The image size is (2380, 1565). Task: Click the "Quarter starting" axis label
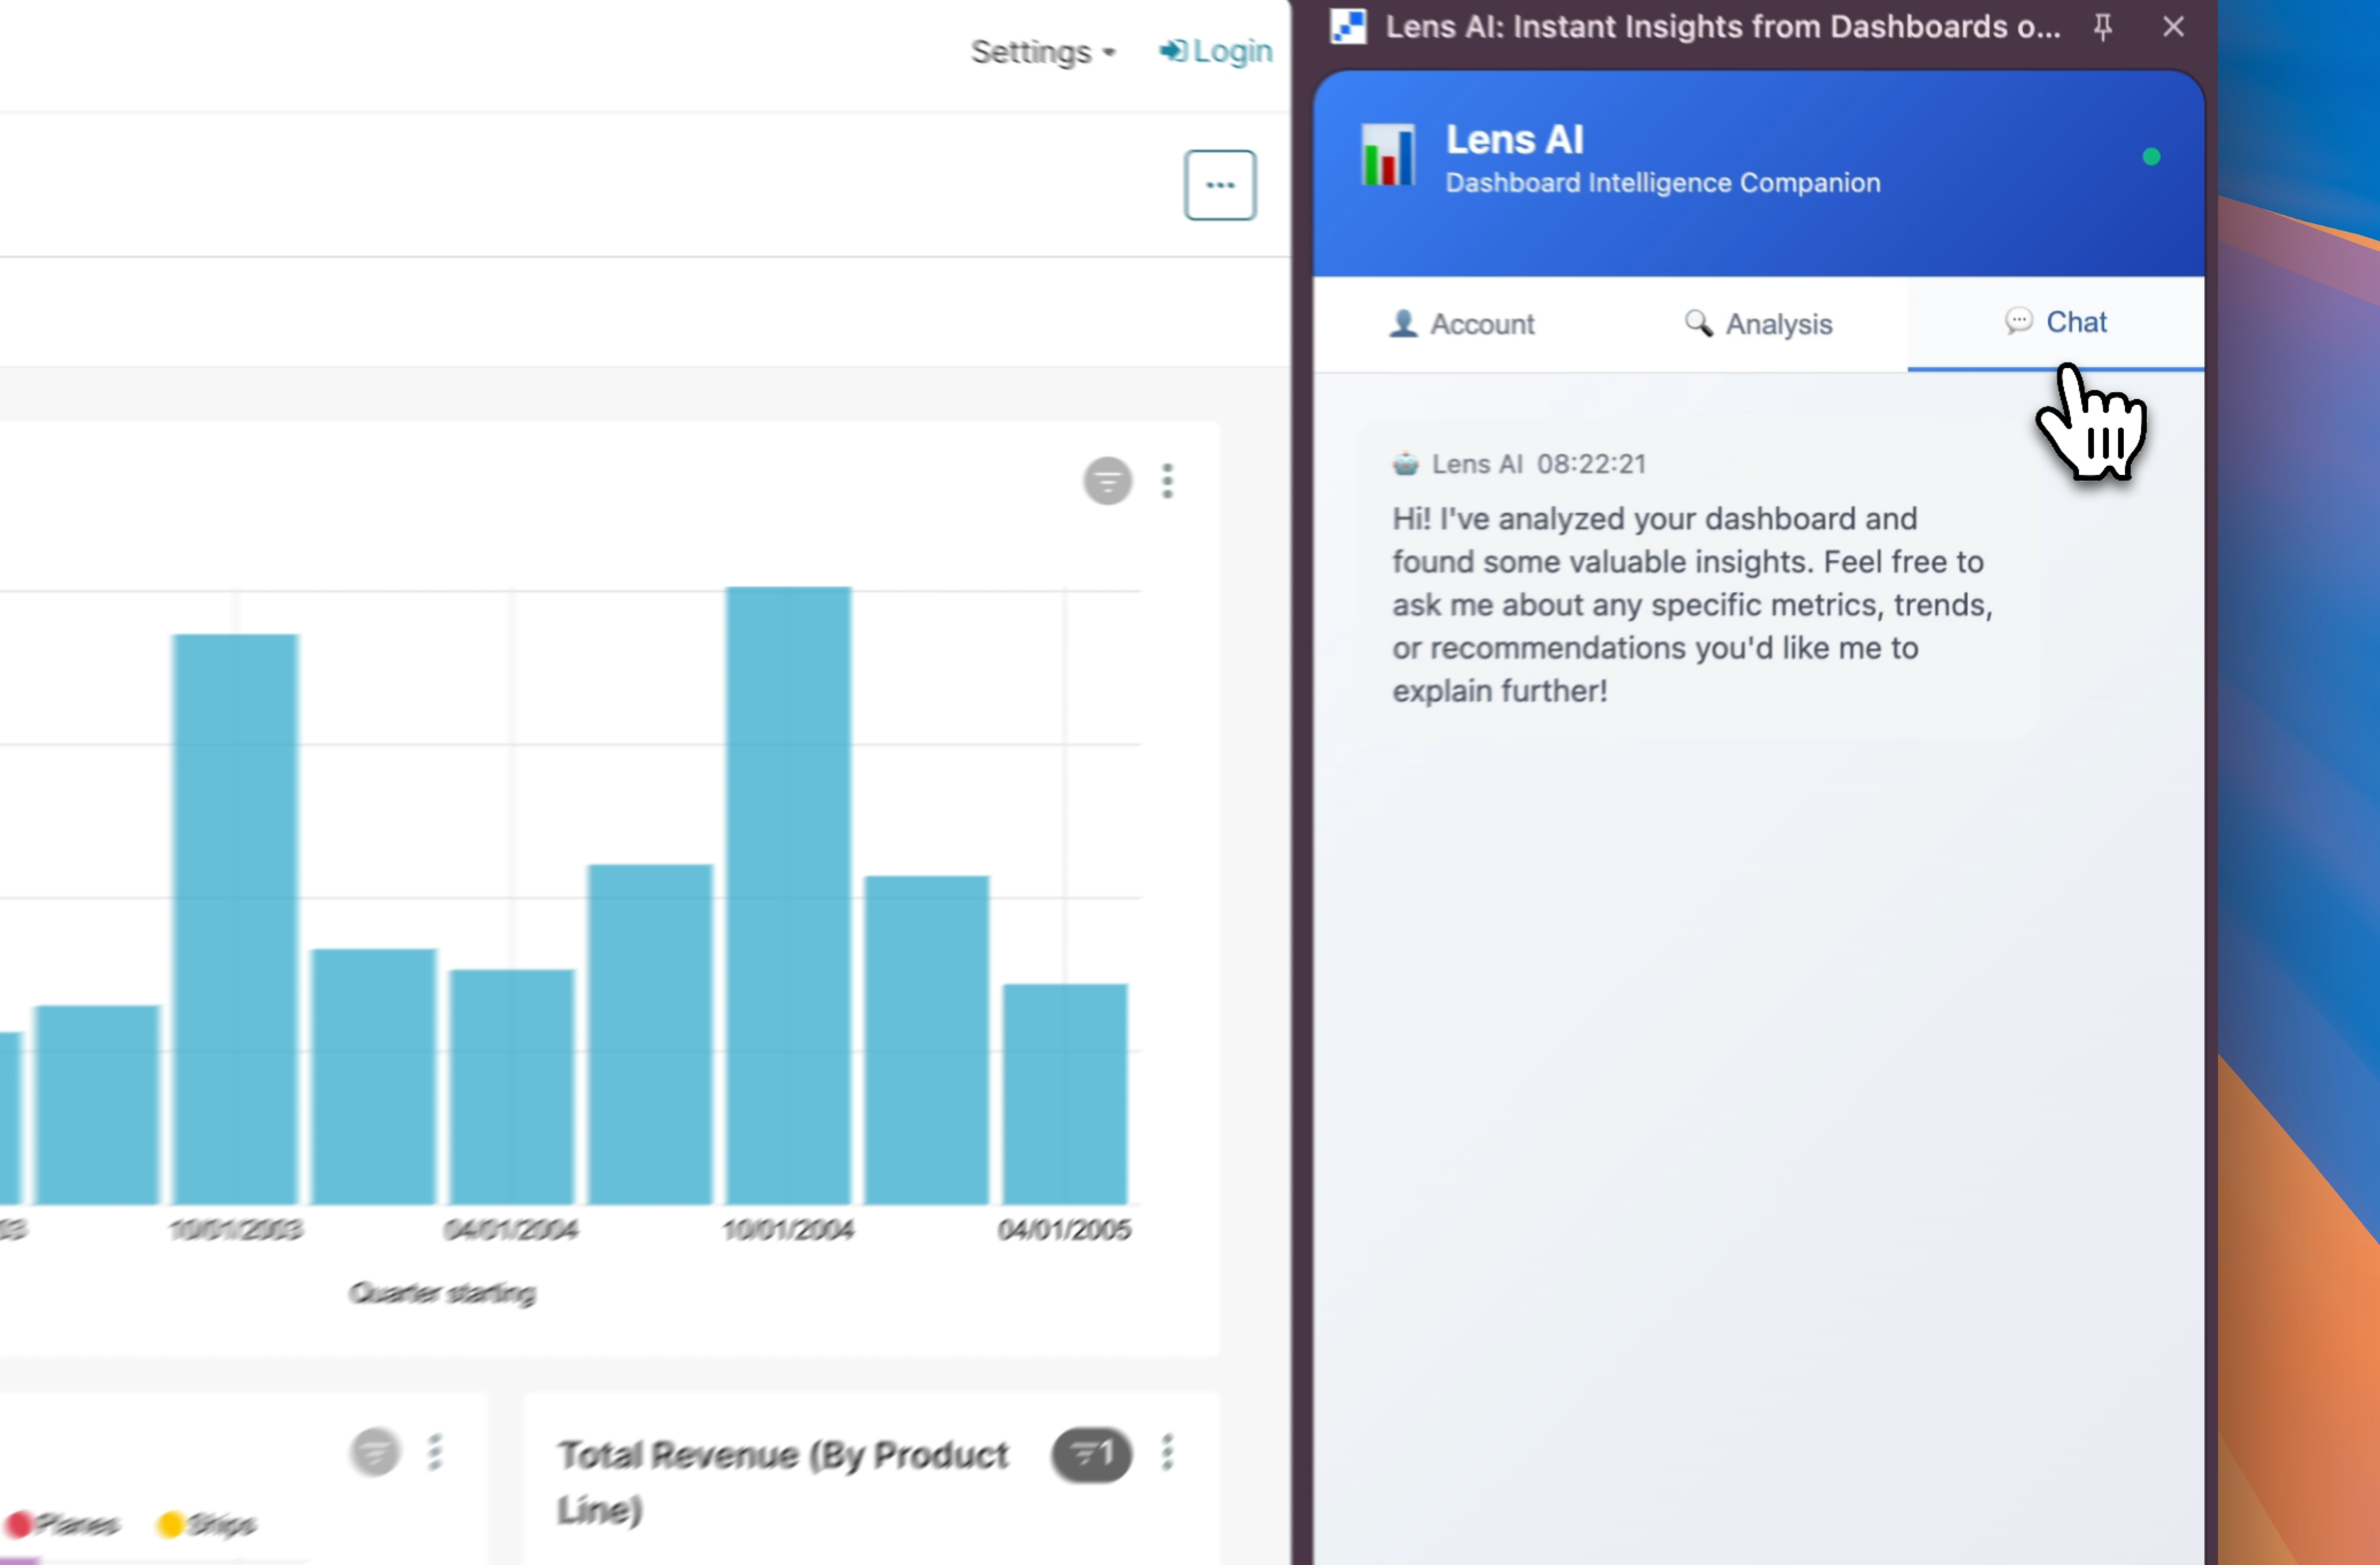(x=442, y=1293)
